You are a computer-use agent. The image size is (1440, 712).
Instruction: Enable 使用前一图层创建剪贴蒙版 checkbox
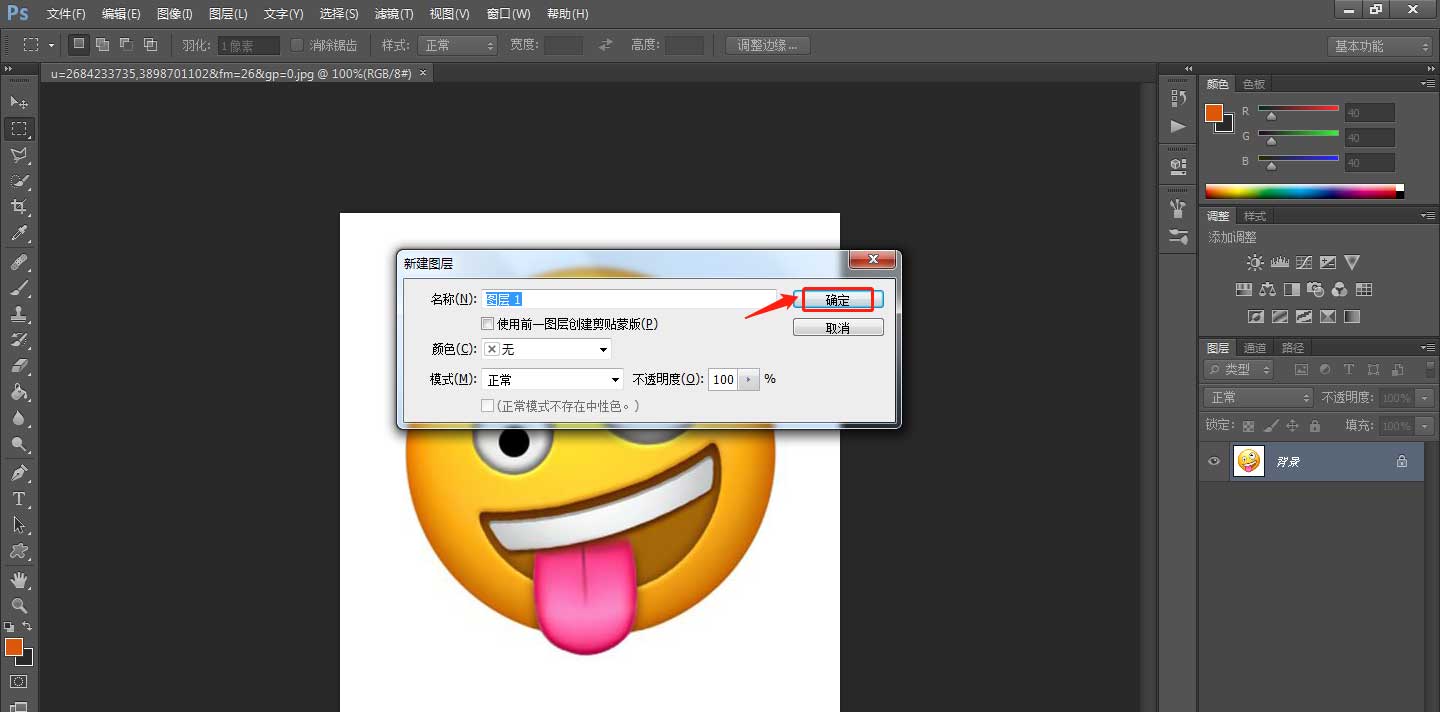pyautogui.click(x=487, y=323)
